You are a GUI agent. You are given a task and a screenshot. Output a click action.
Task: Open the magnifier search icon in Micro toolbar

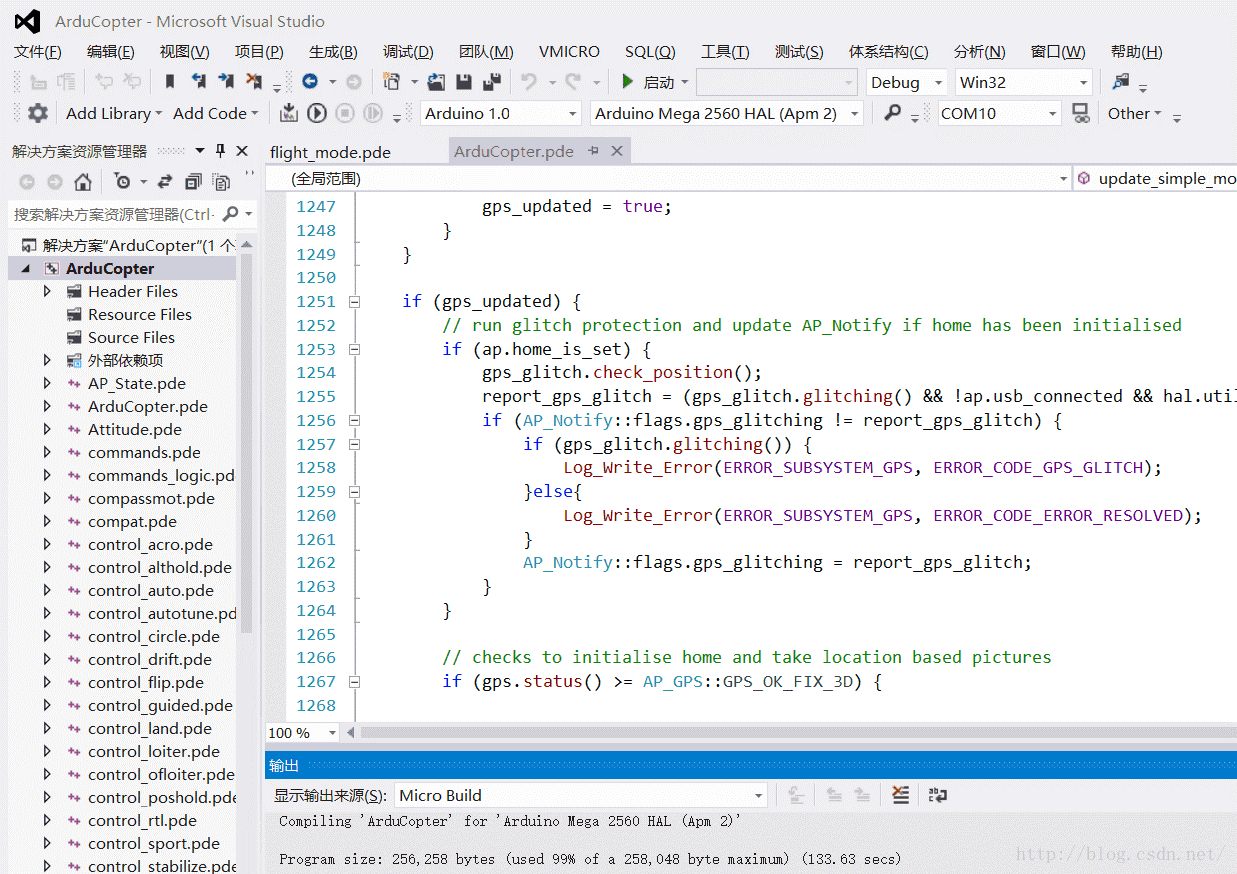[893, 113]
